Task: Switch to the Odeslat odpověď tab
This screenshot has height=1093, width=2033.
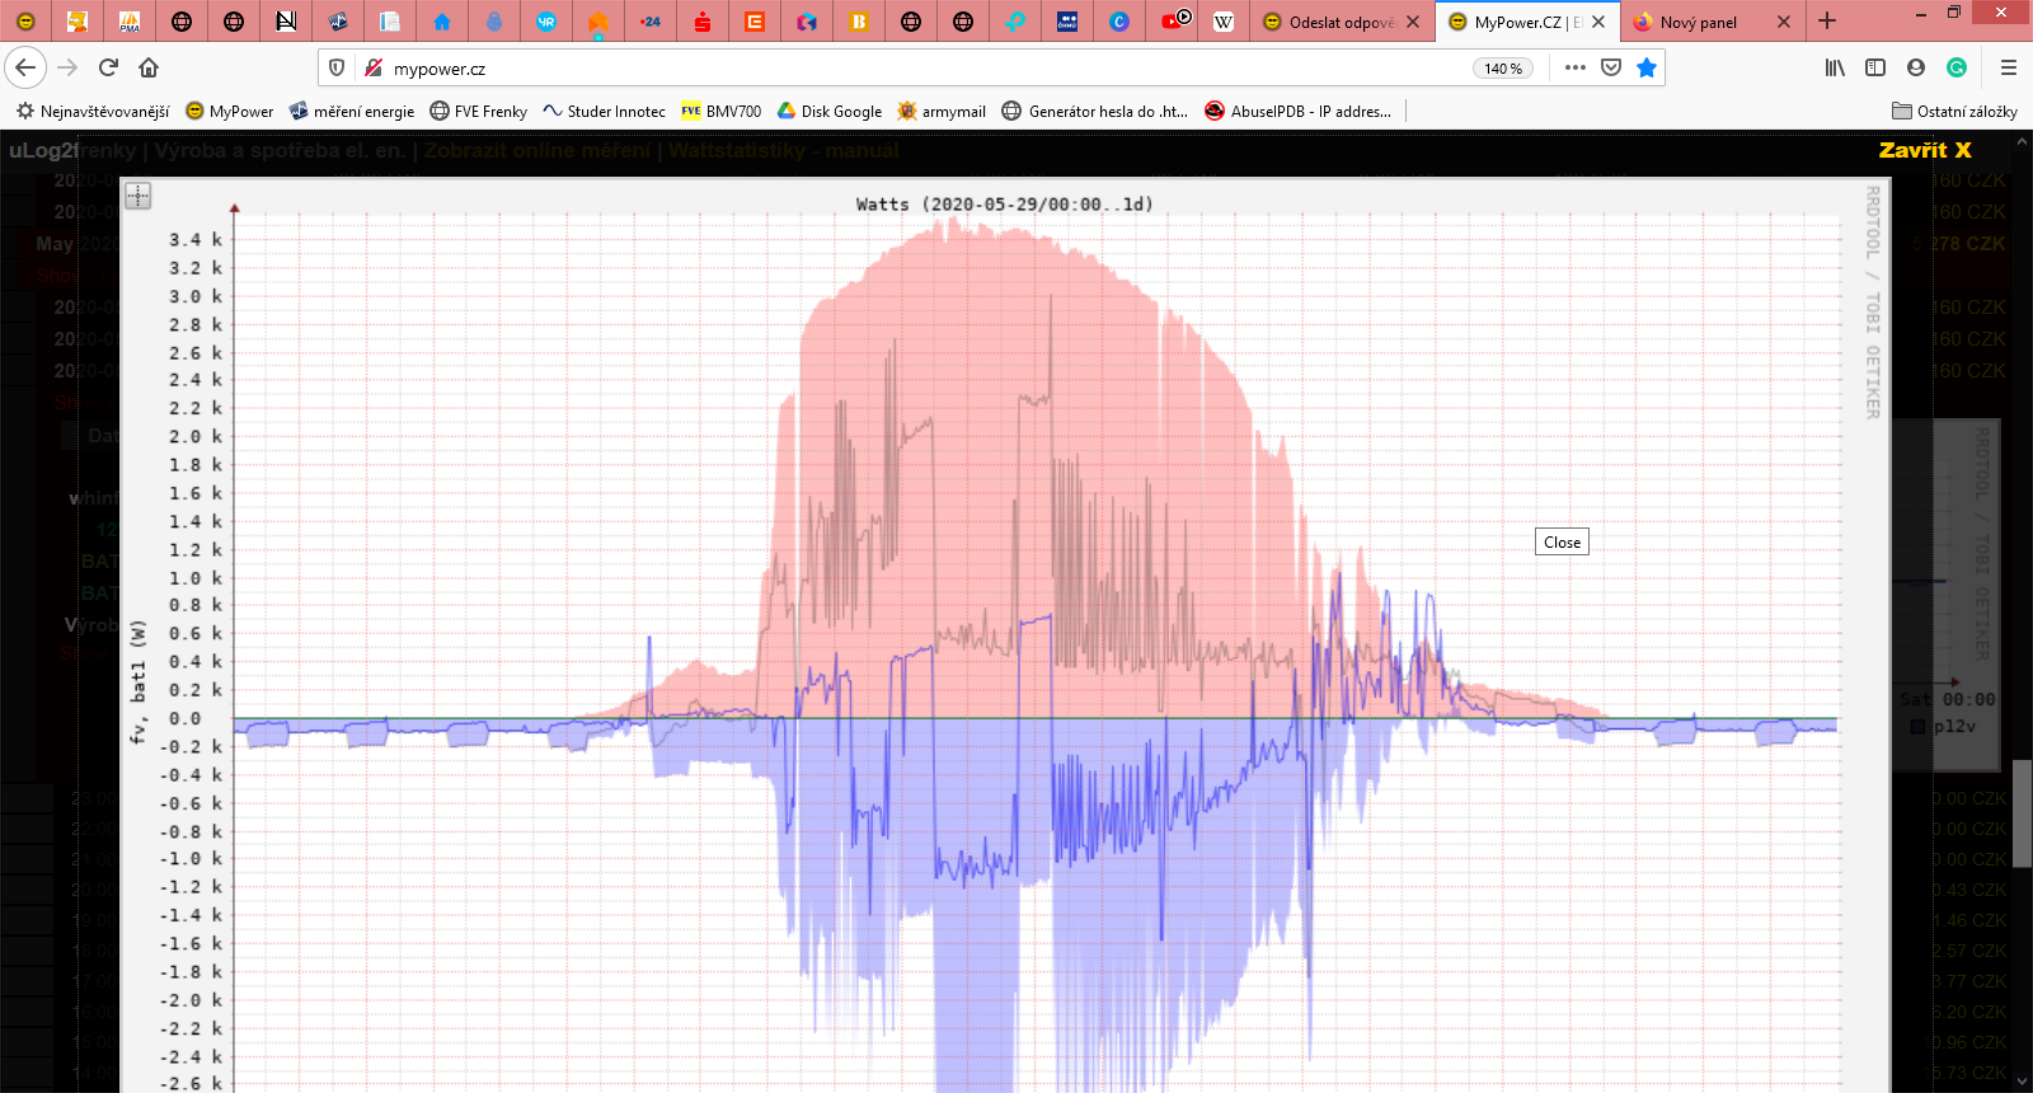Action: [1330, 22]
